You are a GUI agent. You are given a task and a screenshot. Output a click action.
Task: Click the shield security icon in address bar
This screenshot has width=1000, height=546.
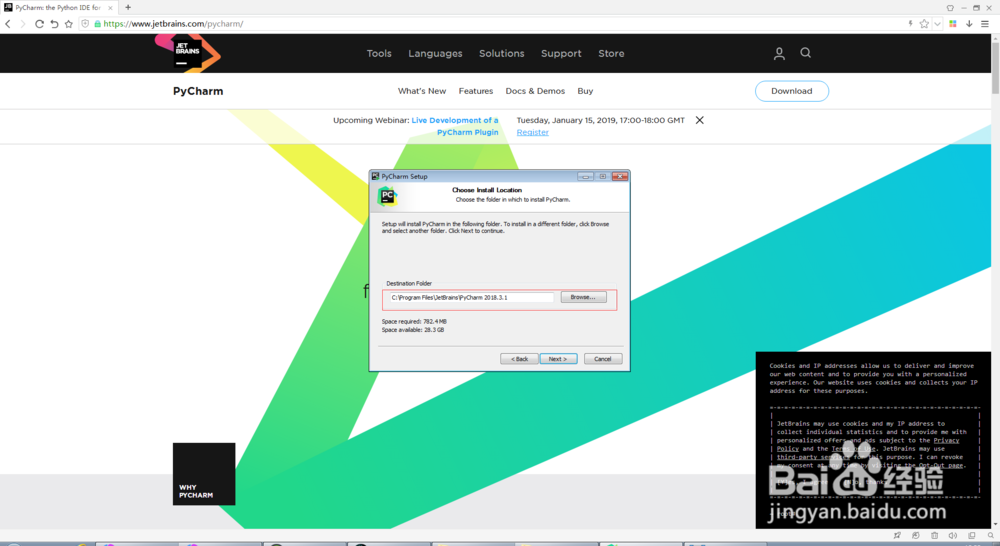click(85, 24)
